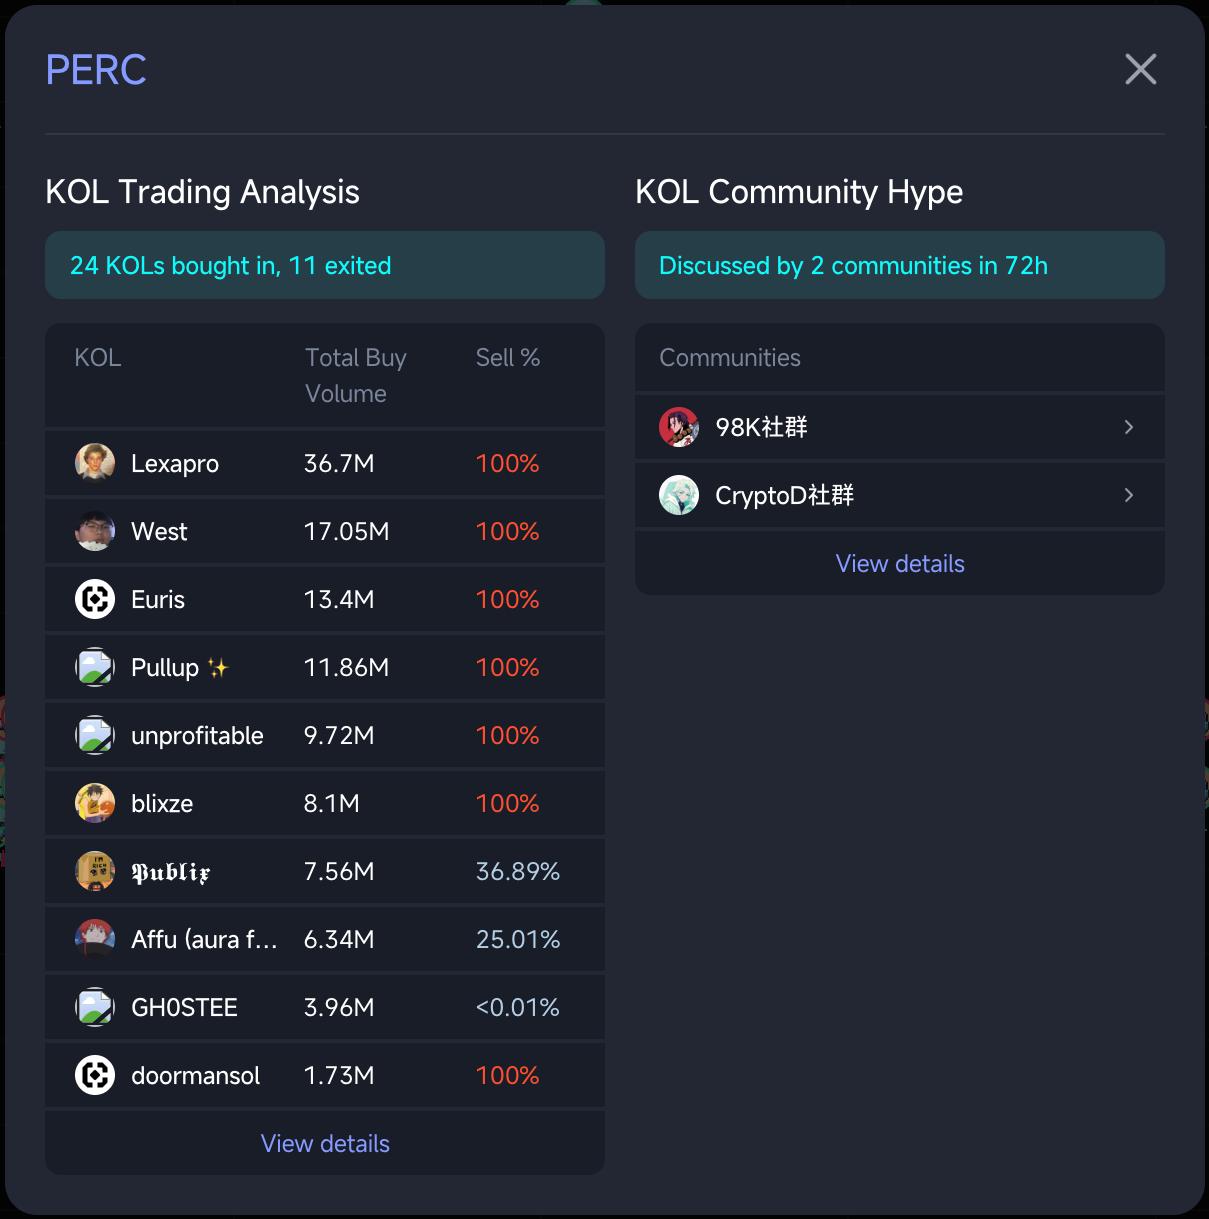The width and height of the screenshot is (1209, 1219).
Task: Click West's profile avatar
Action: (x=95, y=531)
